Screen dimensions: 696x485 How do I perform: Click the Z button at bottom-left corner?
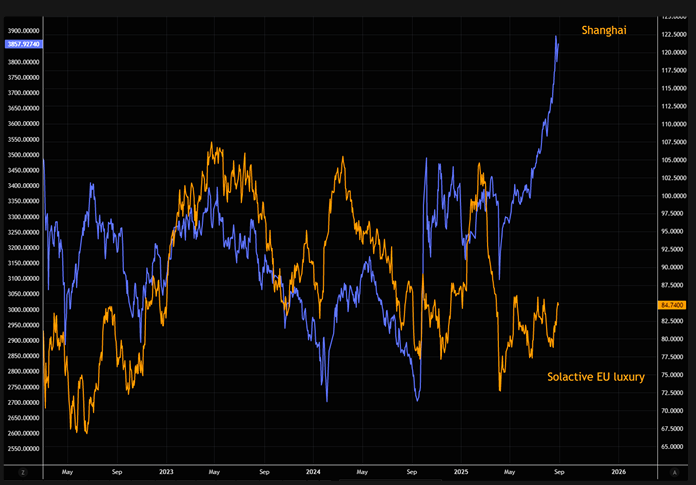coord(22,469)
